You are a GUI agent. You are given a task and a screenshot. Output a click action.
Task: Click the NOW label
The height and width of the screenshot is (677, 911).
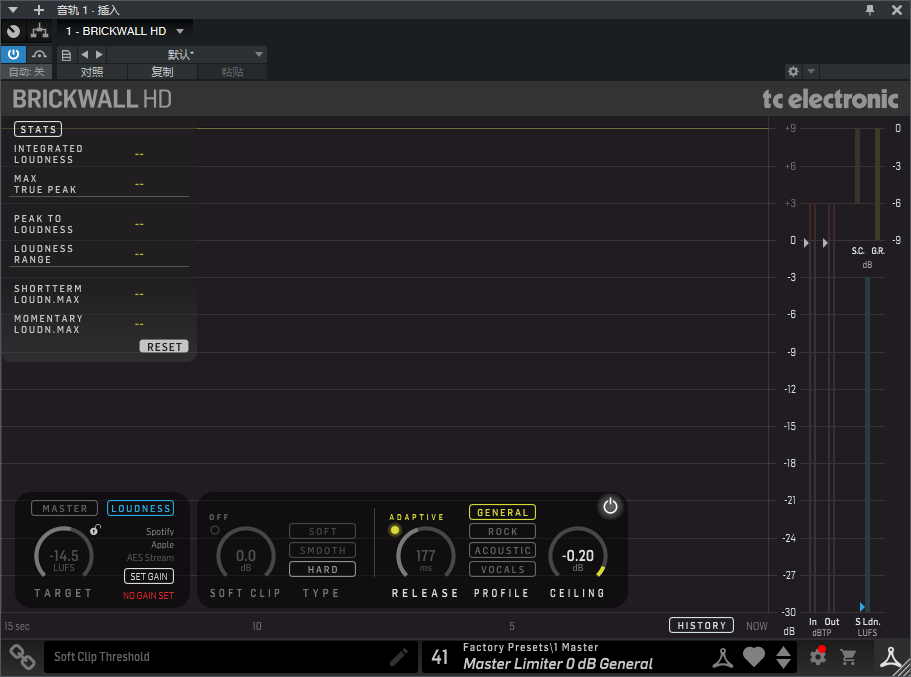[756, 626]
